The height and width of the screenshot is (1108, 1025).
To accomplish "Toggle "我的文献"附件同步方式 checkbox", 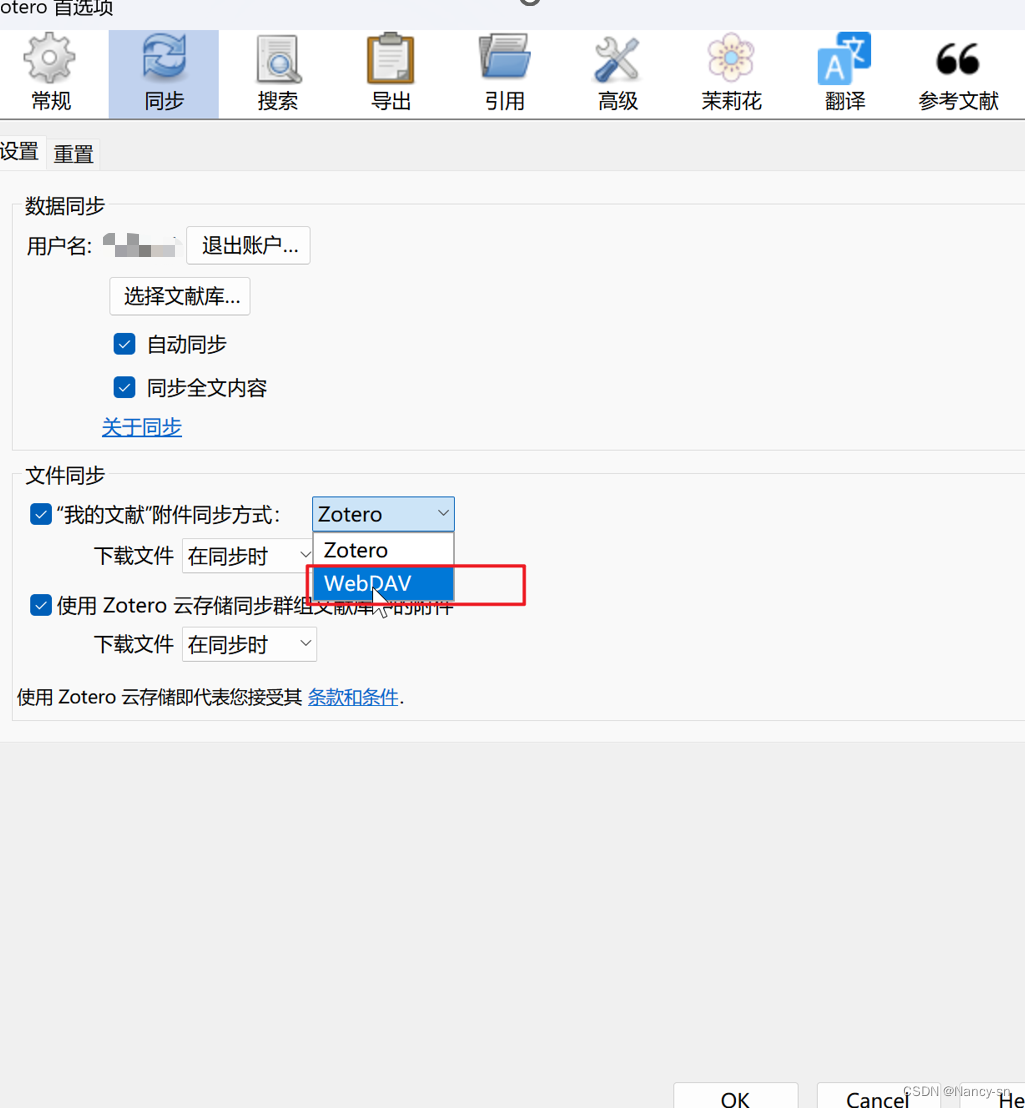I will 41,514.
